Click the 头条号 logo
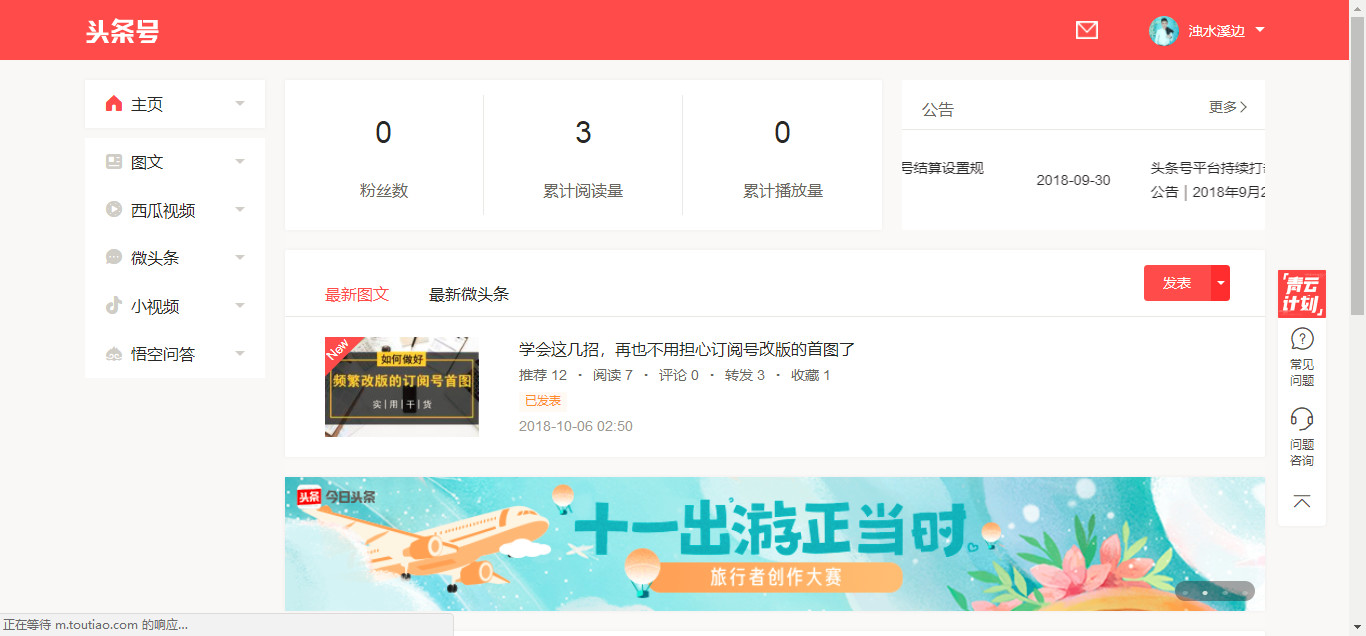The image size is (1366, 636). coord(122,31)
